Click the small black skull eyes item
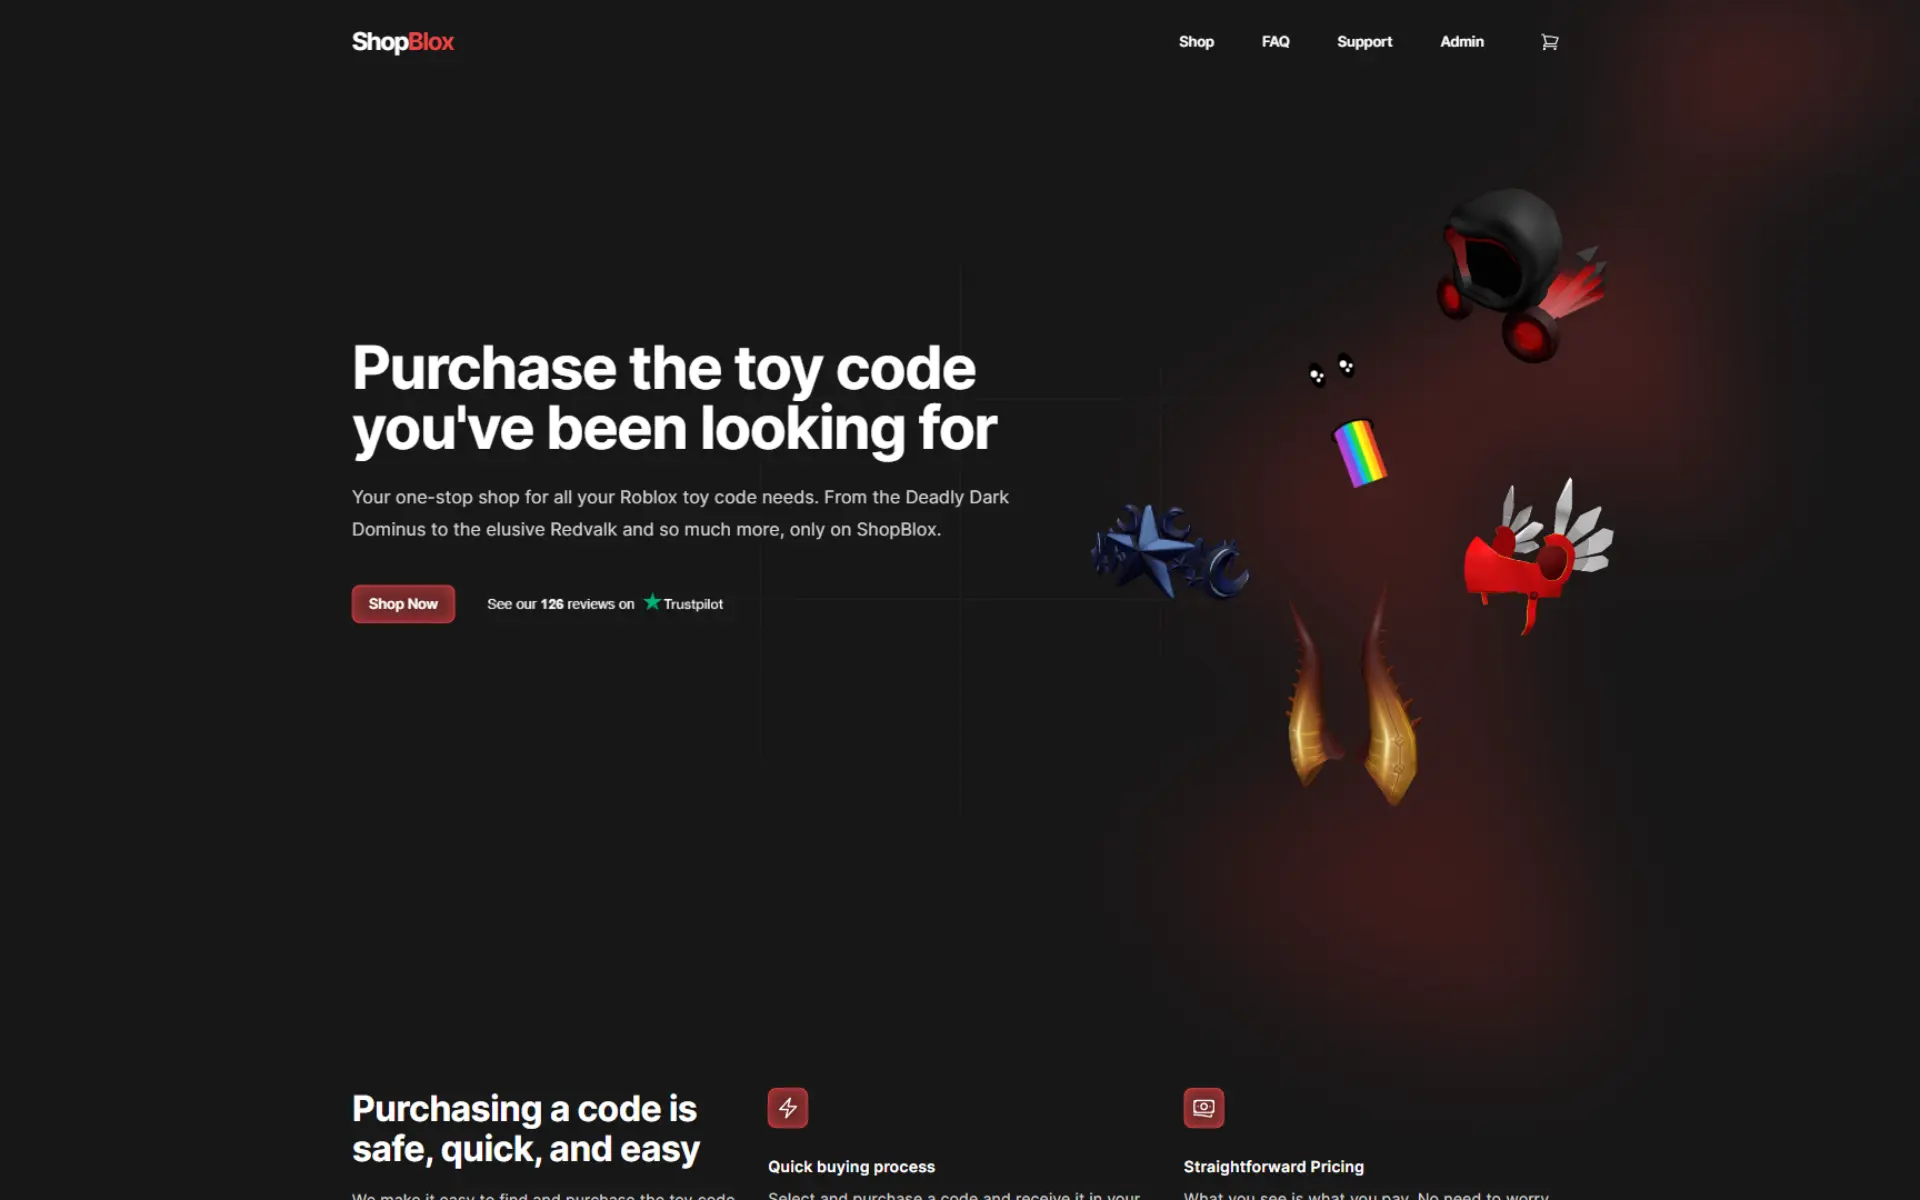The width and height of the screenshot is (1920, 1200). (x=1331, y=370)
